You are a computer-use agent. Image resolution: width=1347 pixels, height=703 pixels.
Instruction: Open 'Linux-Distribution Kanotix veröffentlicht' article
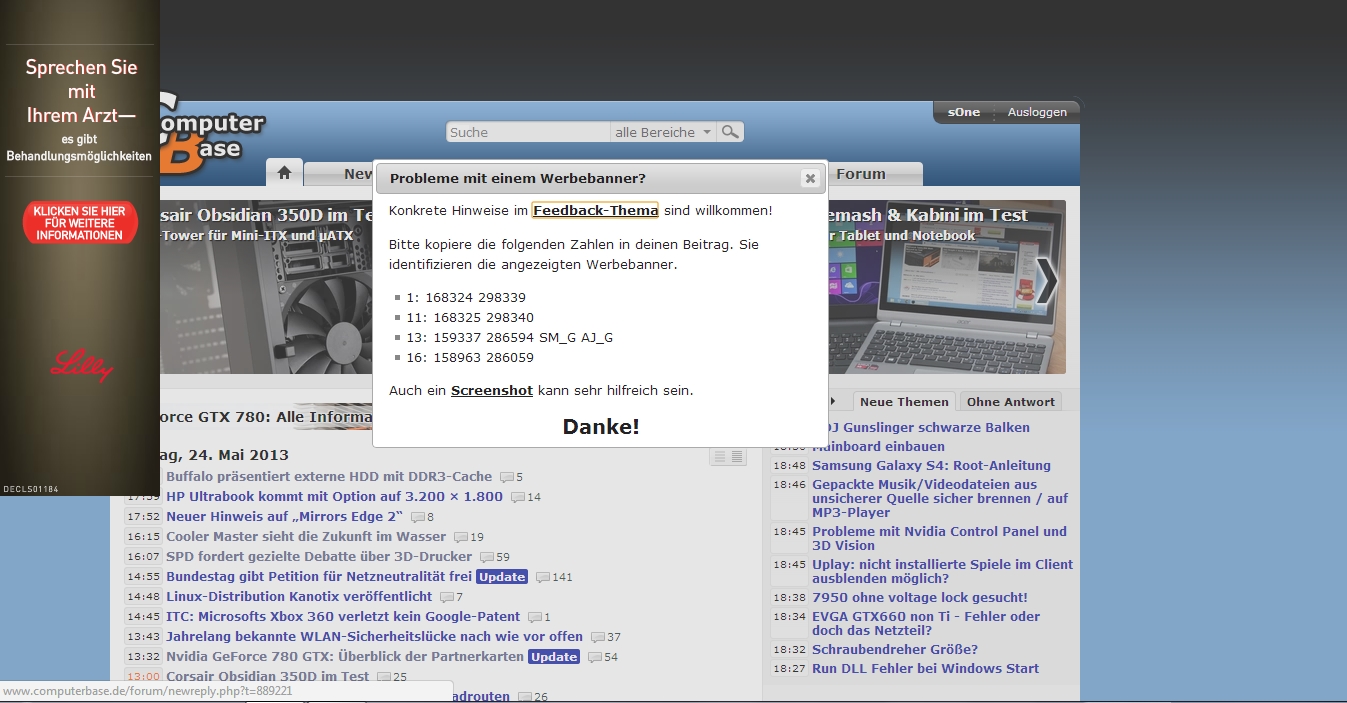299,597
